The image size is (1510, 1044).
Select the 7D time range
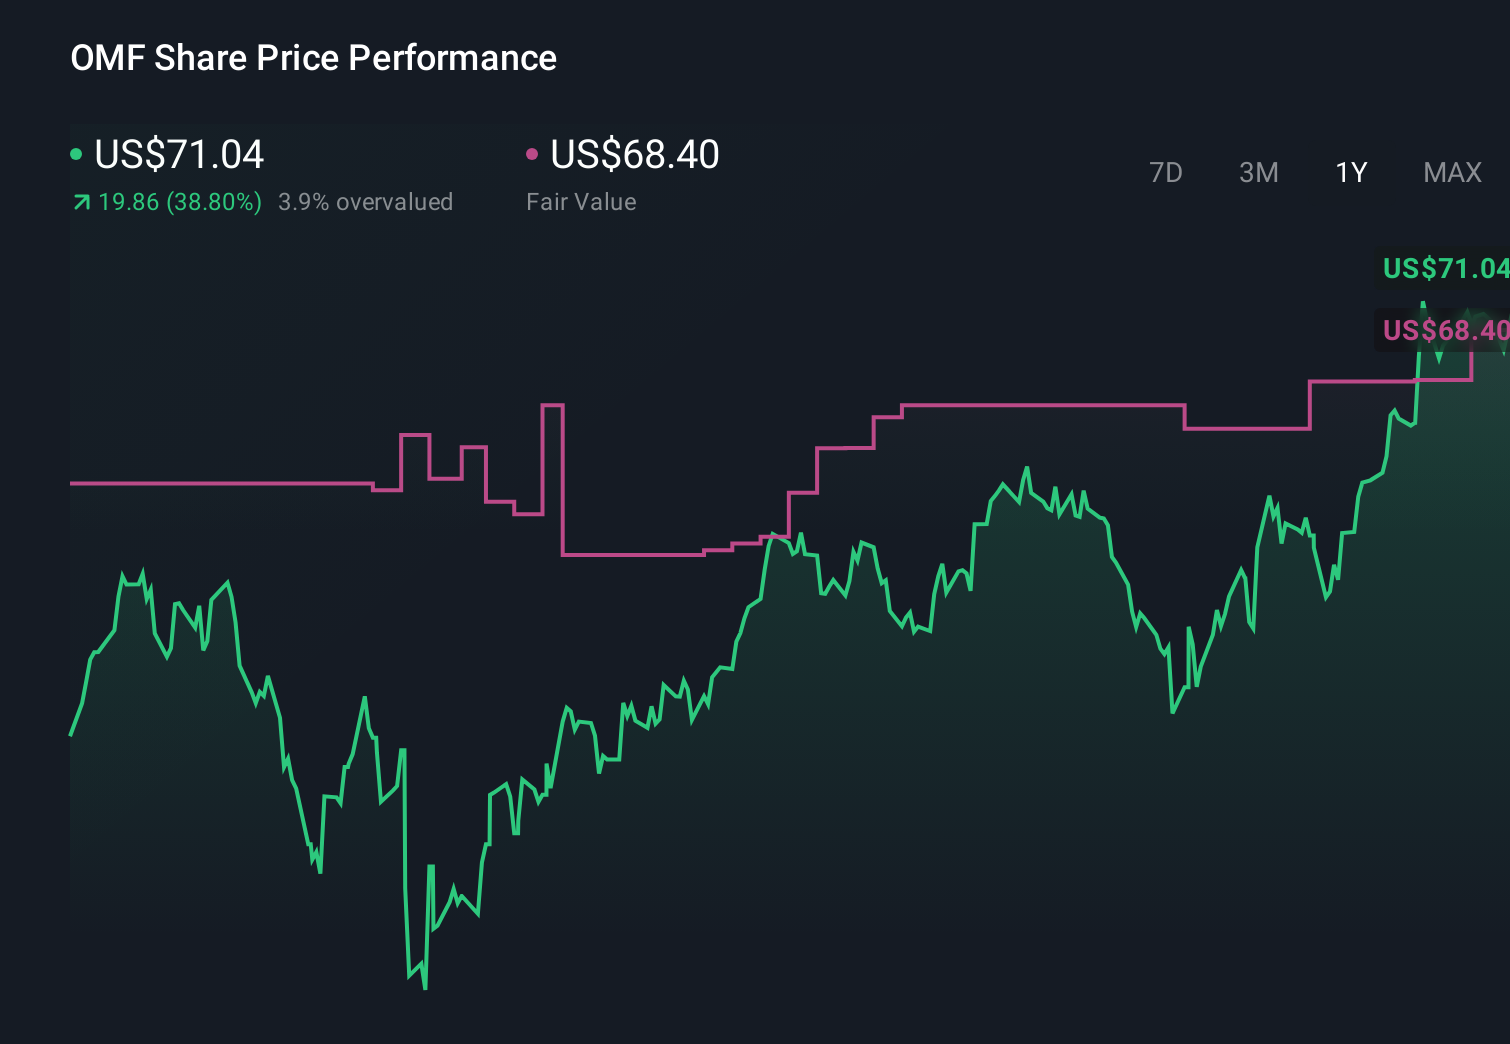1167,172
